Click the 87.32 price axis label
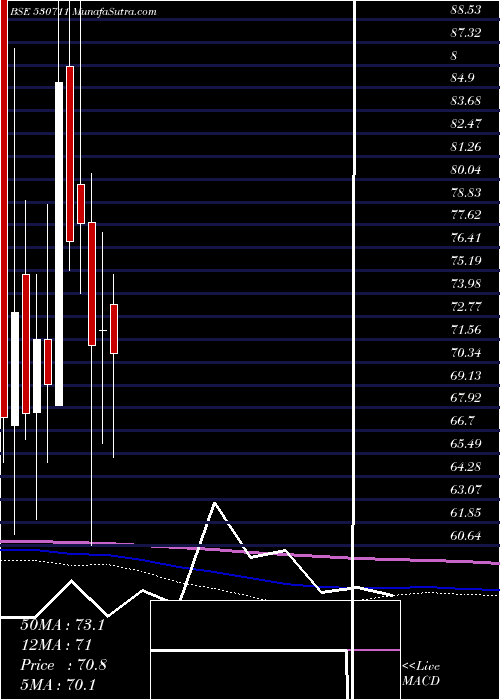The image size is (500, 700). [466, 33]
